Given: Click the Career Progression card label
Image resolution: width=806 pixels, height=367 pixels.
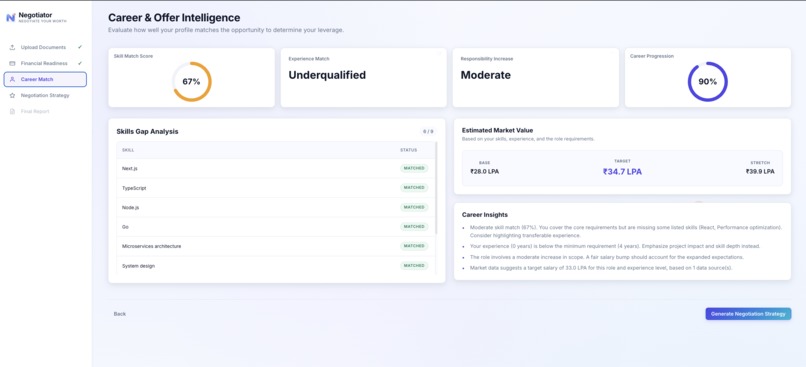Looking at the screenshot, I should (x=652, y=56).
